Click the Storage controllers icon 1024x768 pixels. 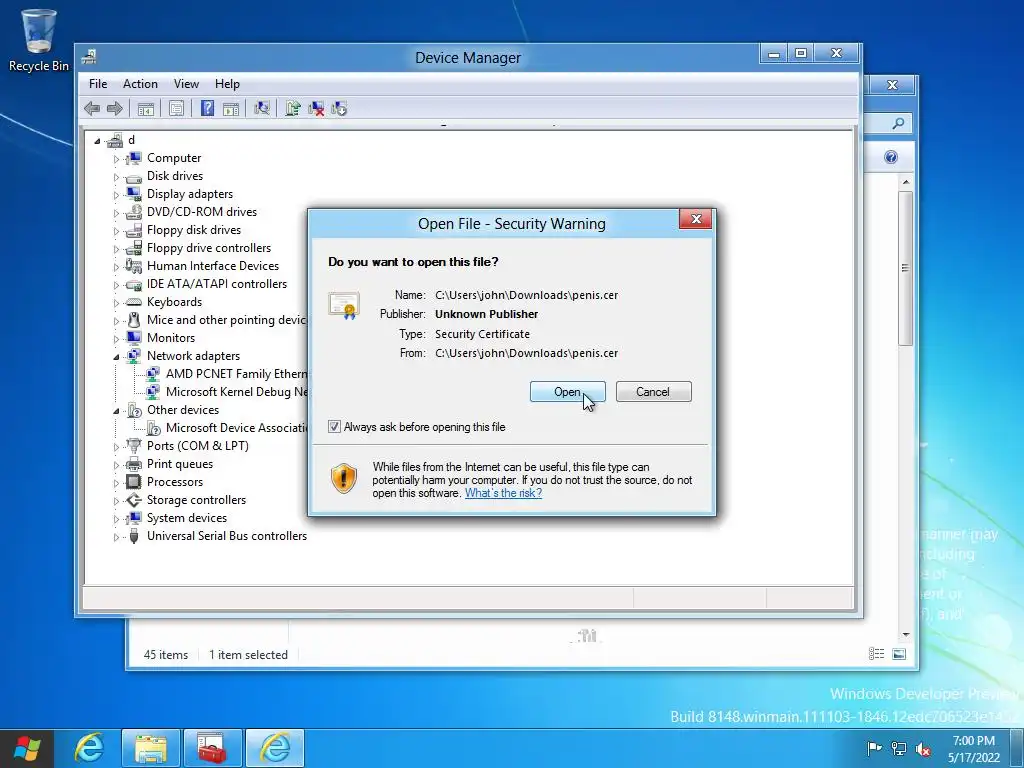point(134,500)
